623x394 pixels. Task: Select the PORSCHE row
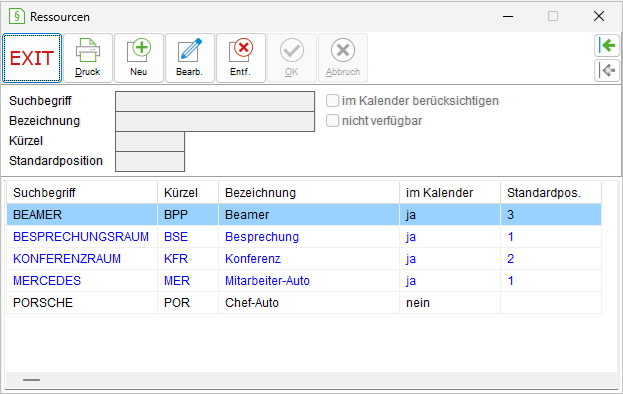click(x=304, y=303)
